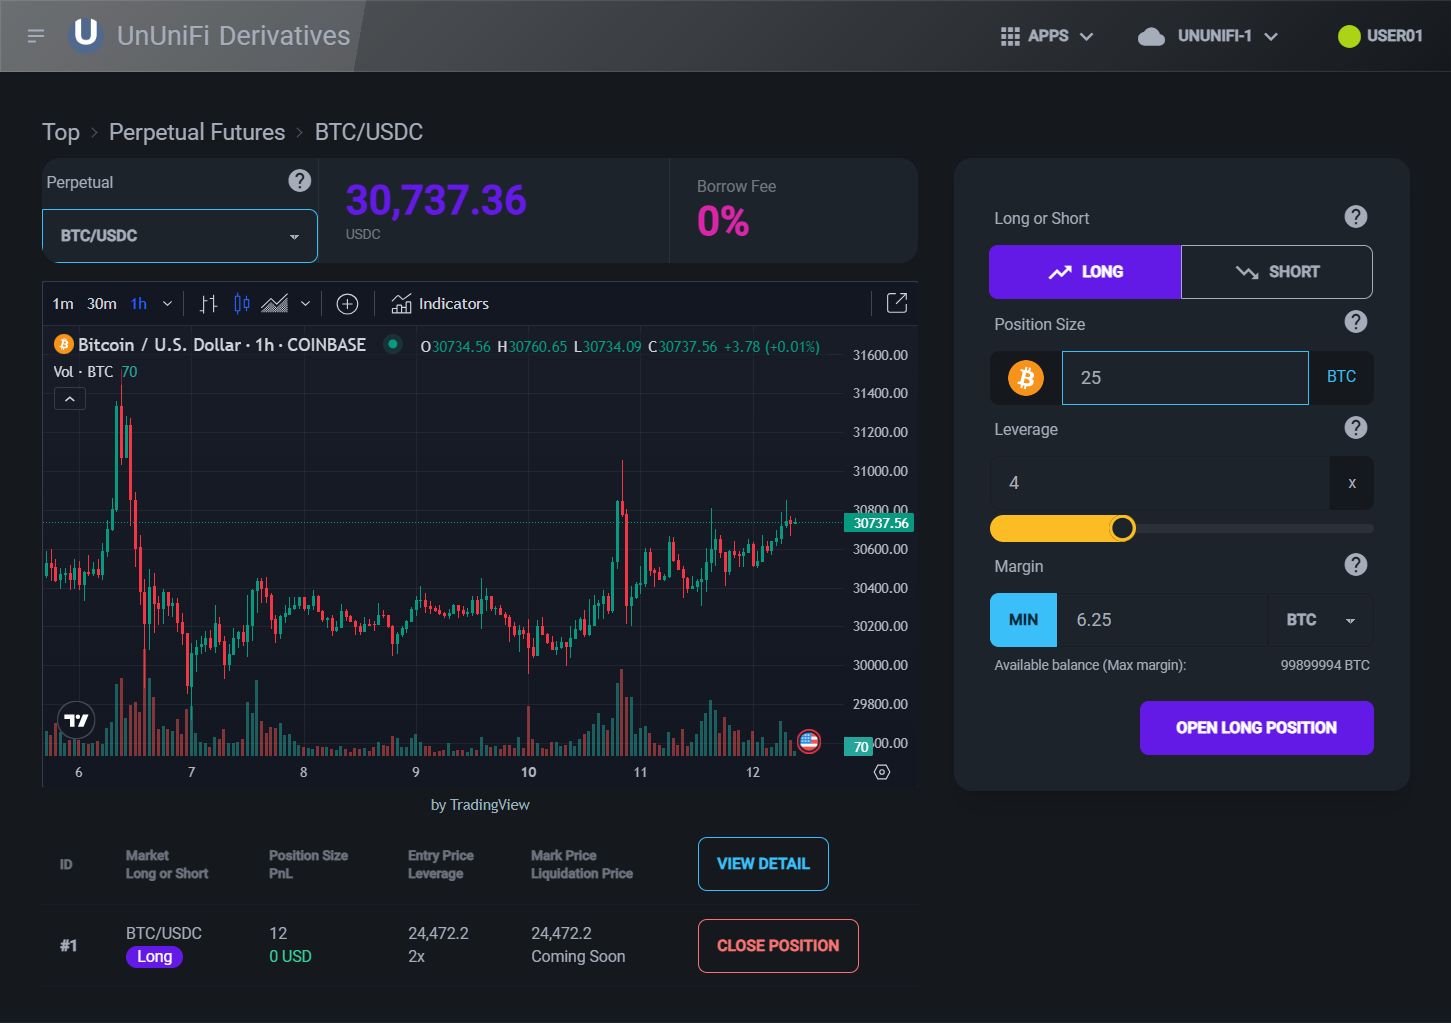
Task: Select the Candles chart style icon
Action: point(242,304)
